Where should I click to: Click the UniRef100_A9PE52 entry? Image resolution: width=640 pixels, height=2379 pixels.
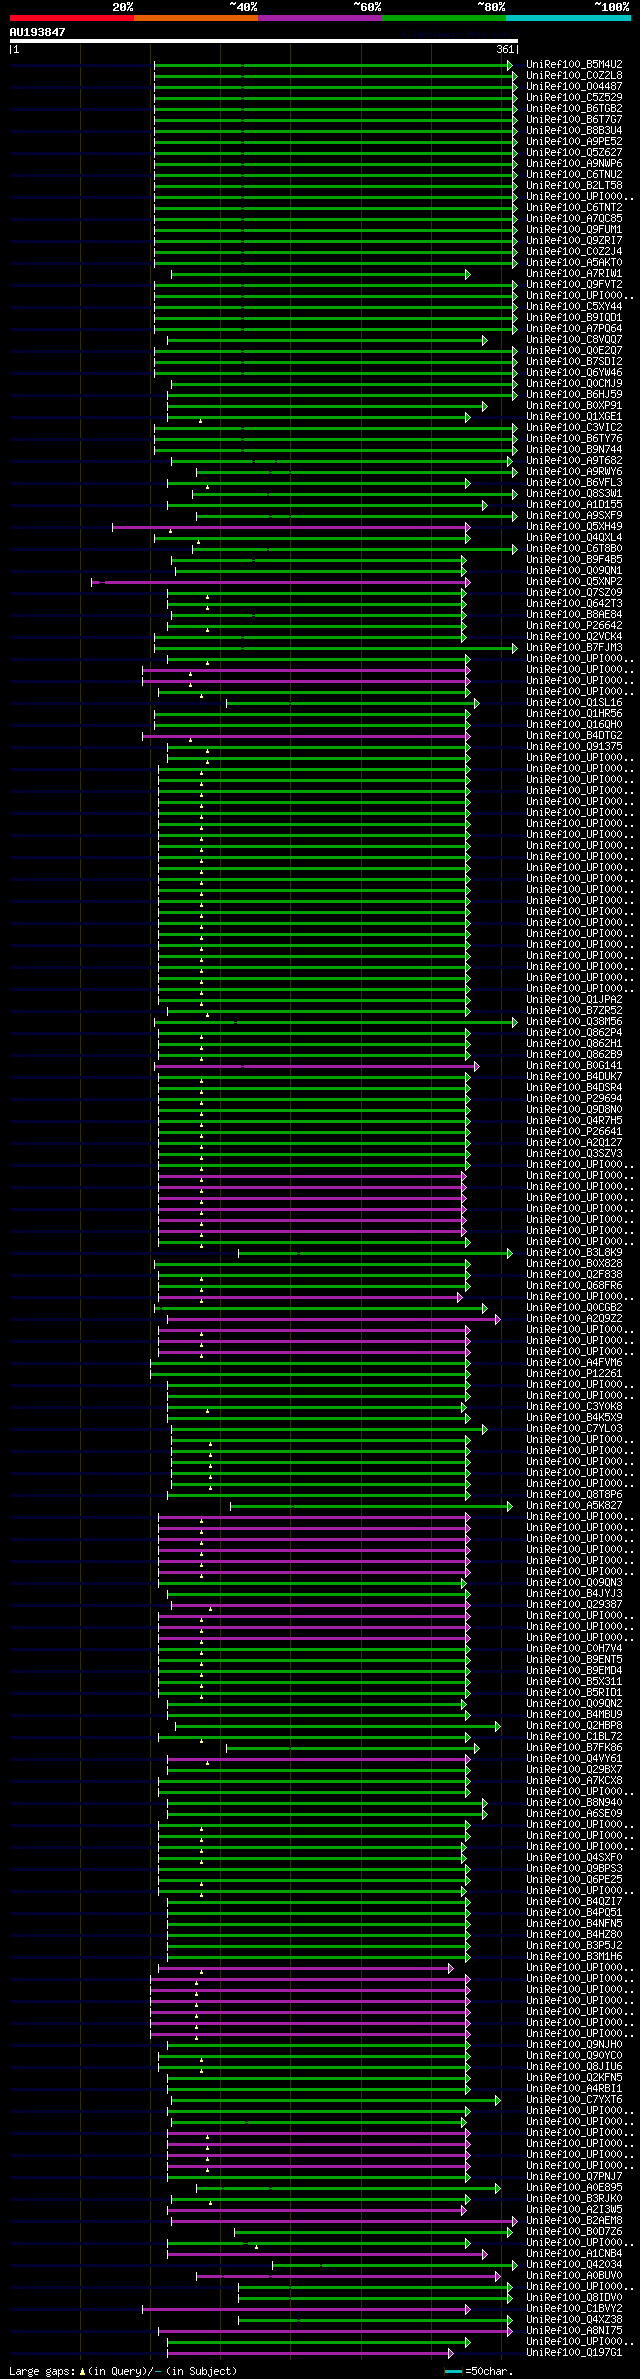[574, 142]
